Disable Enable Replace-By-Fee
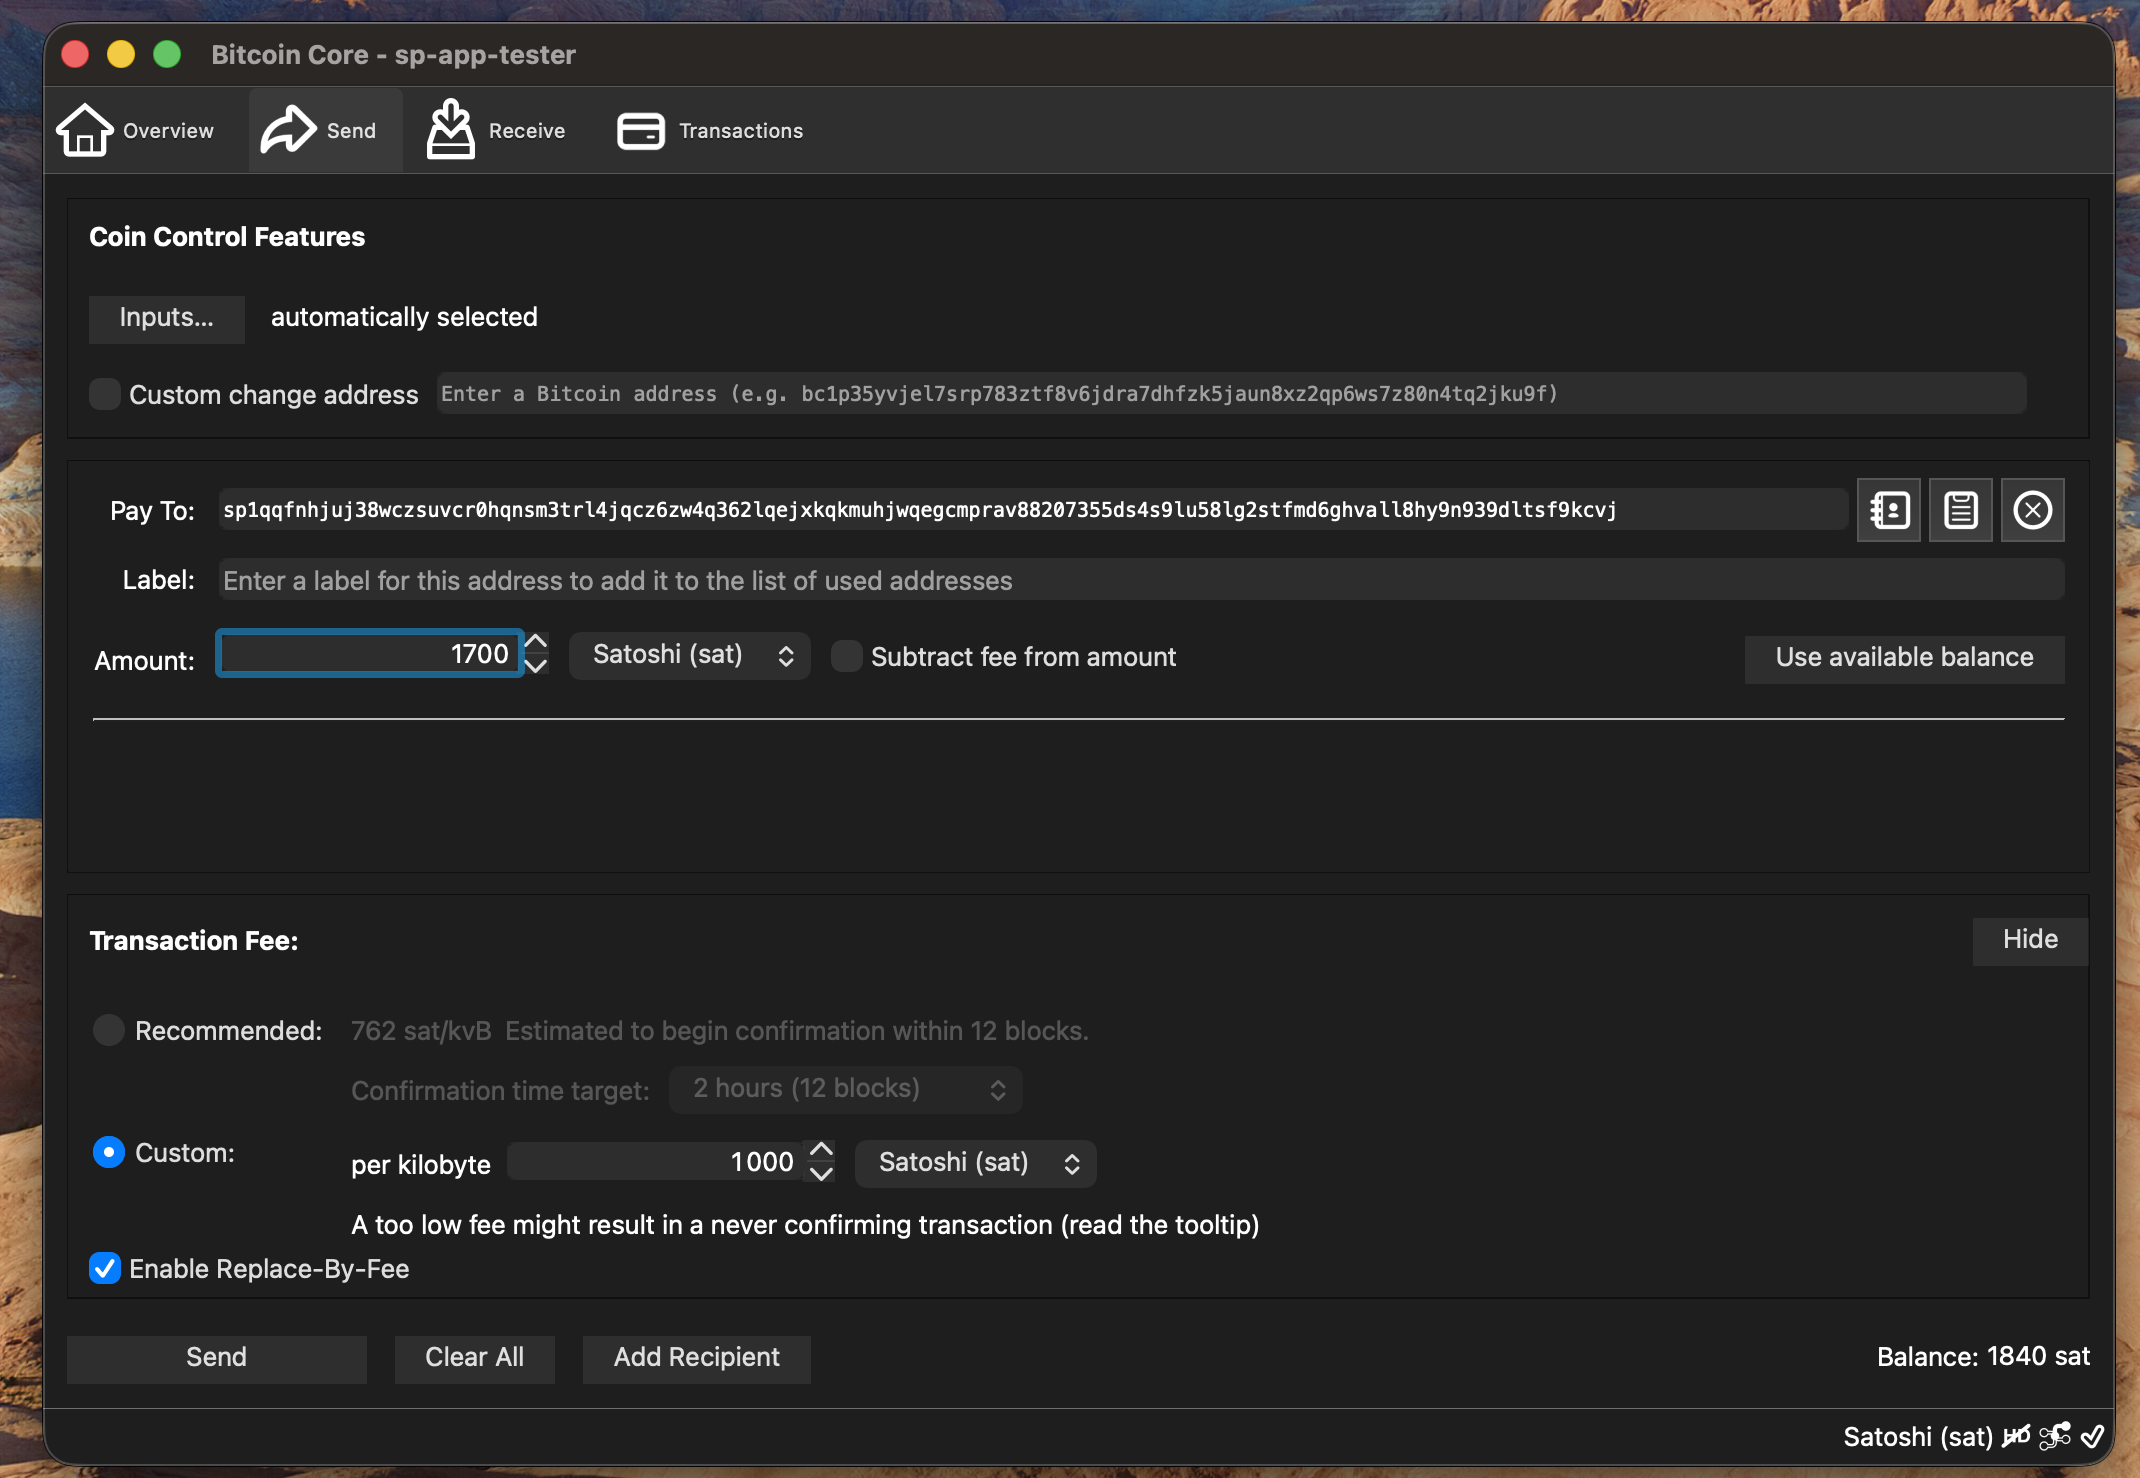This screenshot has height=1478, width=2140. pyautogui.click(x=105, y=1269)
